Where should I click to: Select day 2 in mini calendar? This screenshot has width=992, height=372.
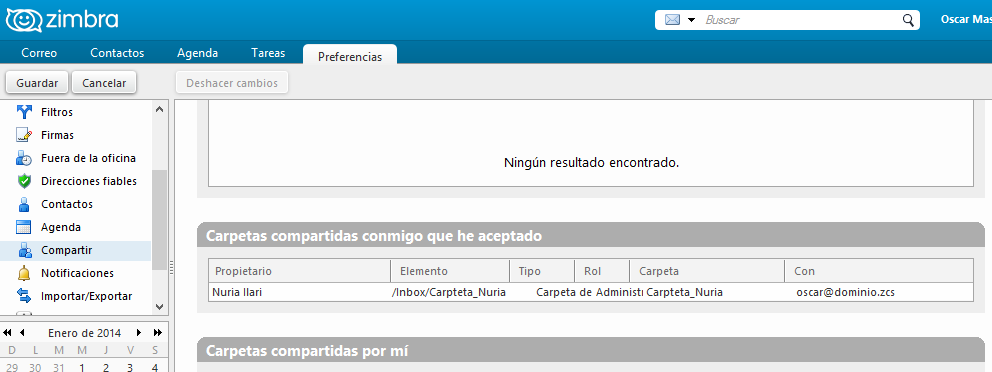click(x=106, y=367)
